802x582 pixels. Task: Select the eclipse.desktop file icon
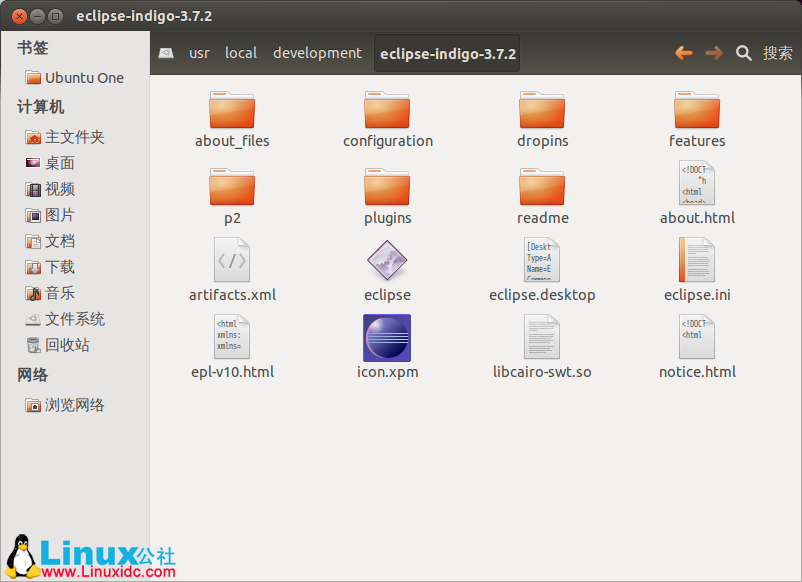click(x=542, y=259)
